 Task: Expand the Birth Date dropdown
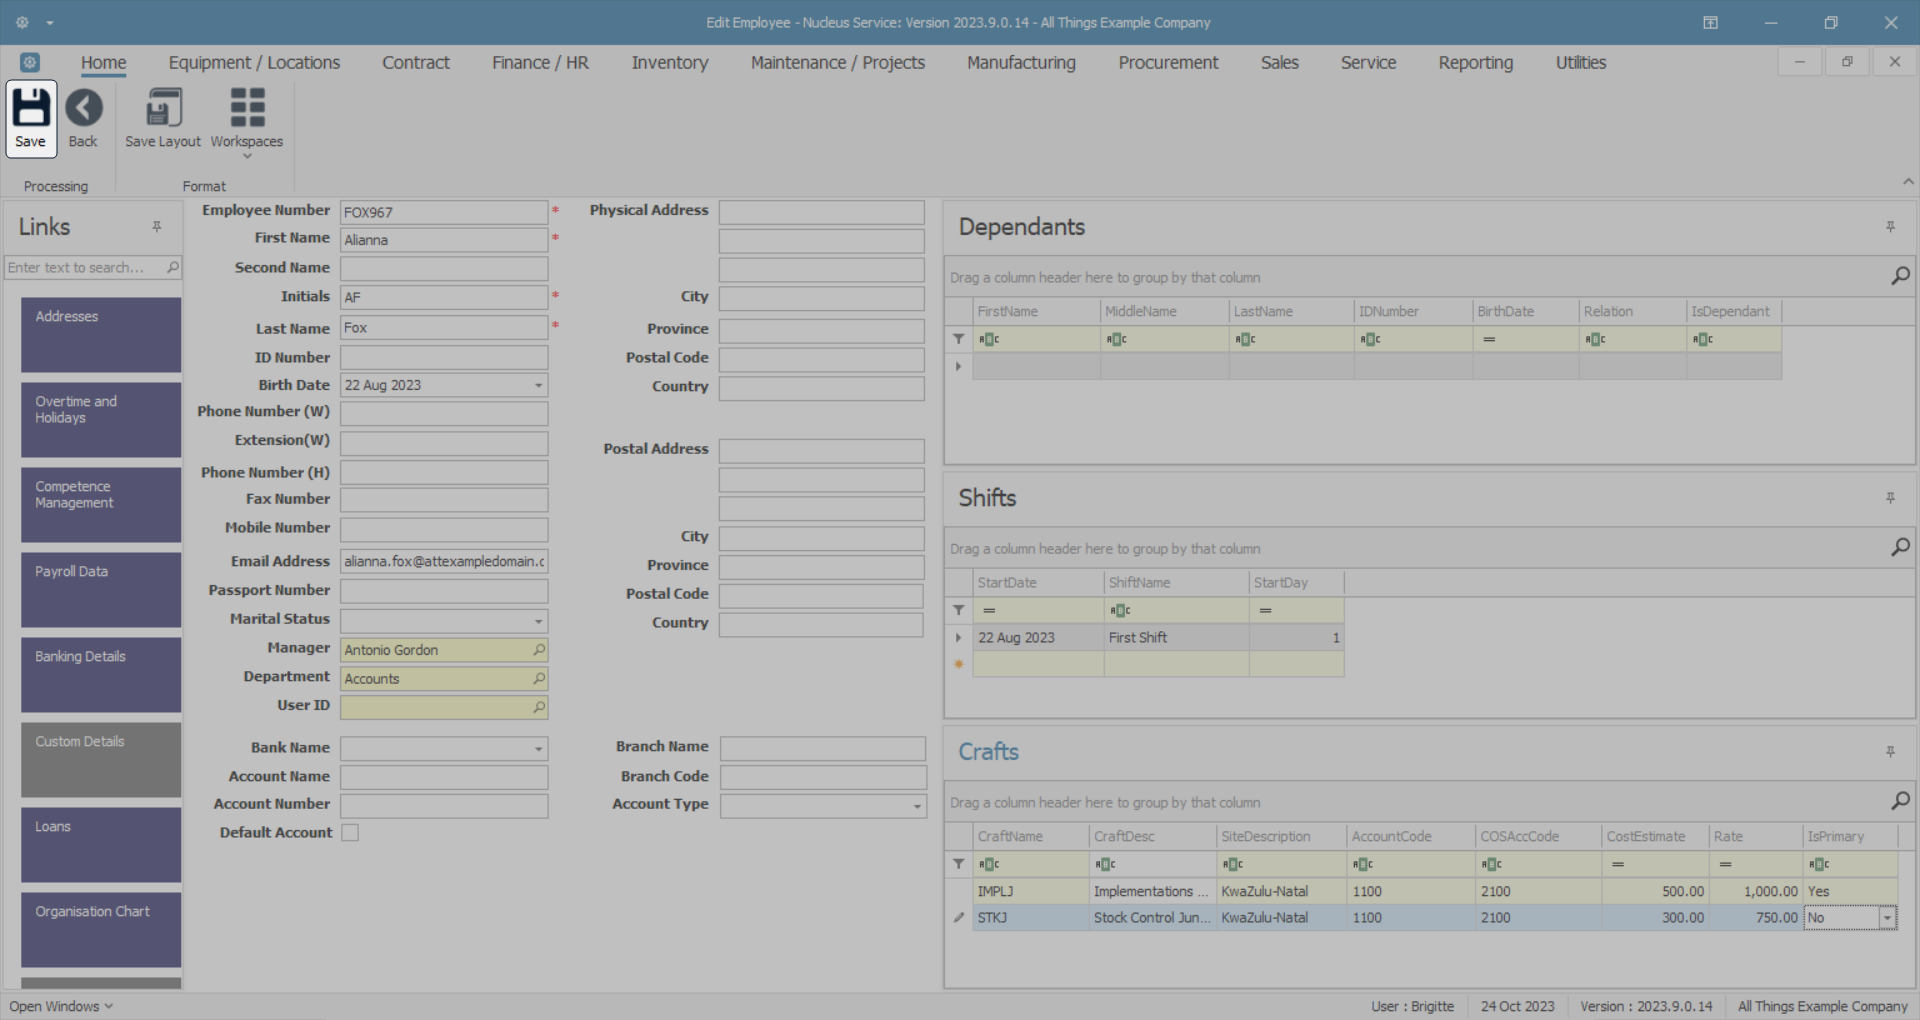(x=538, y=386)
